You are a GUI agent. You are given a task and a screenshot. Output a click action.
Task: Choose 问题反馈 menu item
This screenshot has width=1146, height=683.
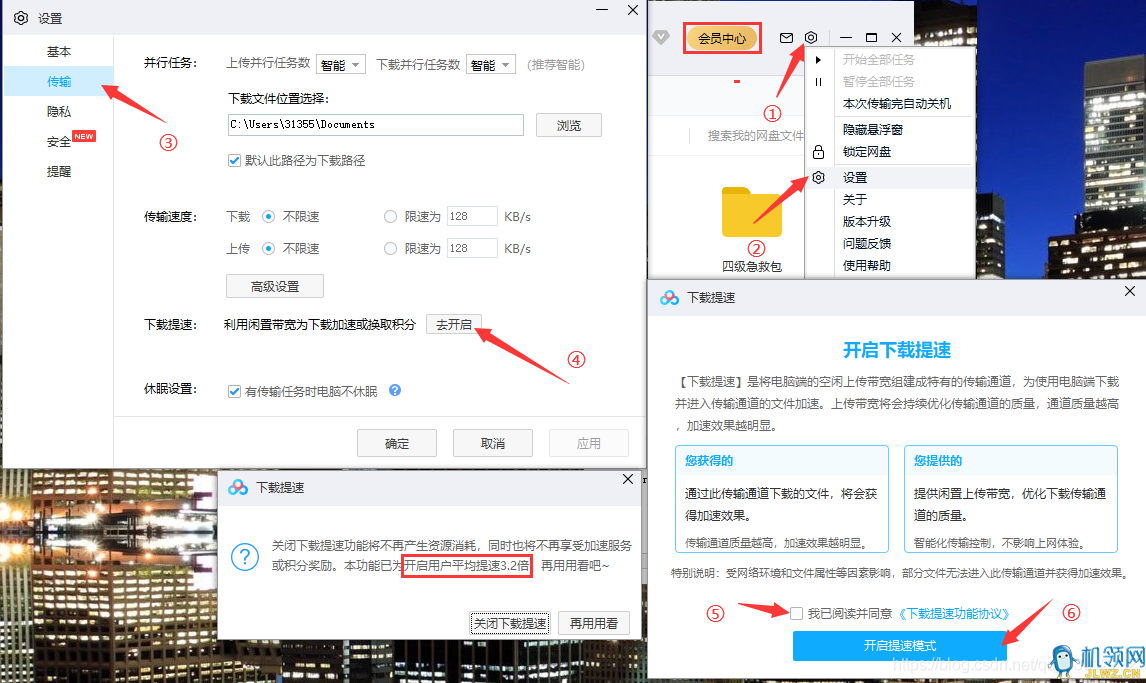point(867,243)
